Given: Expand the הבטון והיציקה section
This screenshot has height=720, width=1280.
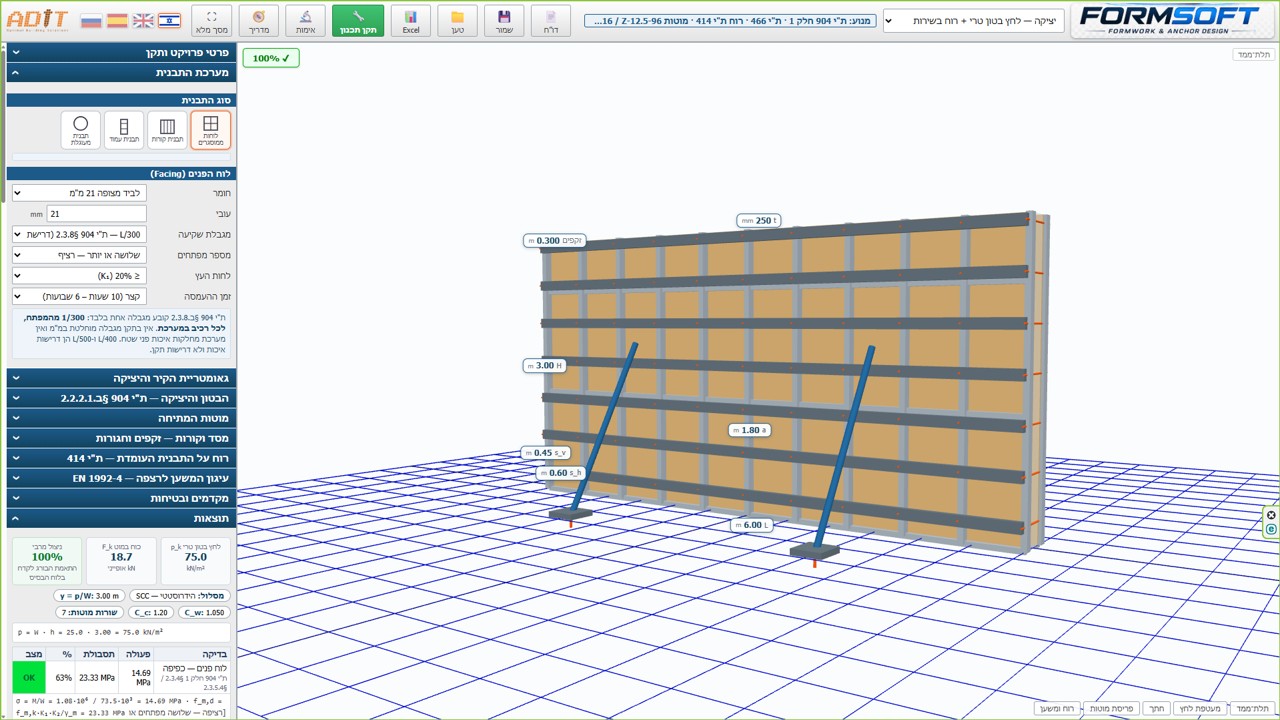Looking at the screenshot, I should [121, 398].
